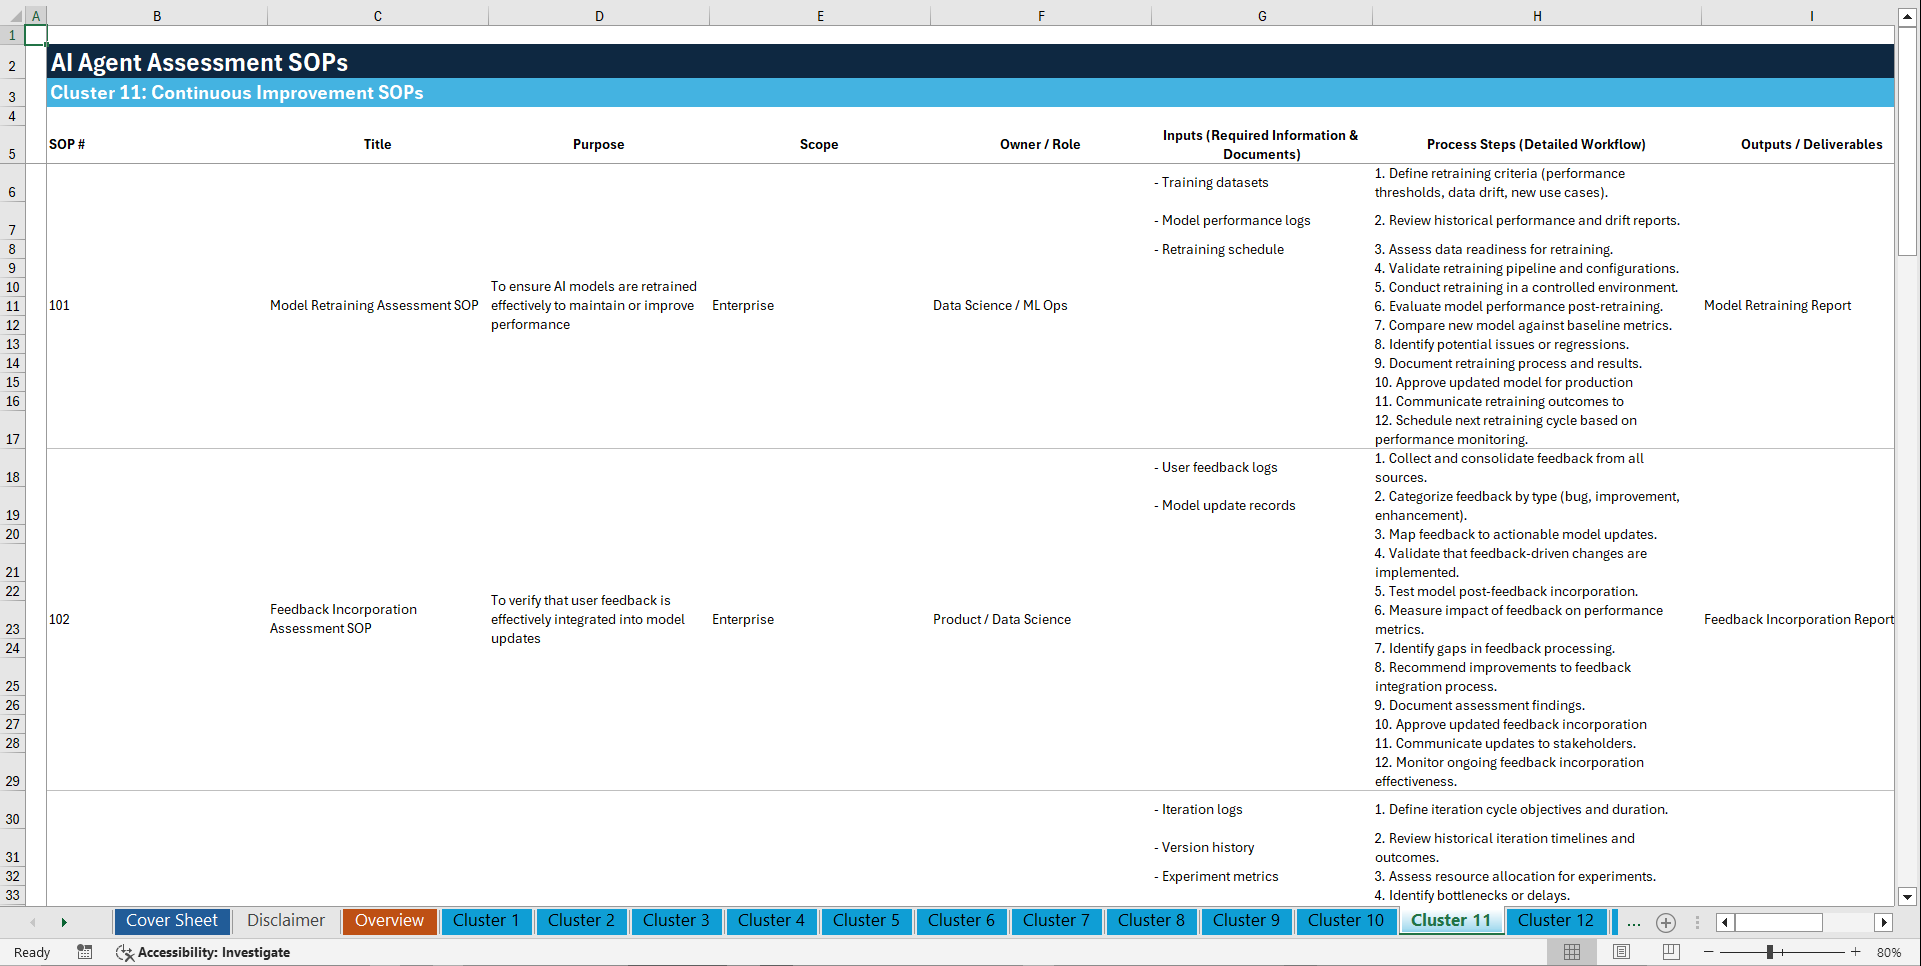Screen dimensions: 1921x966
Task: Open the Overview sheet
Action: [x=389, y=921]
